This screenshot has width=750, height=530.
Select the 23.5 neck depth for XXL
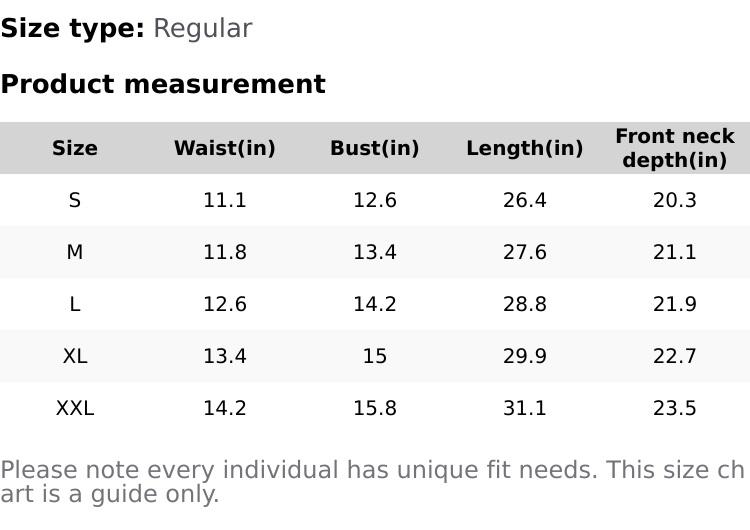click(675, 408)
